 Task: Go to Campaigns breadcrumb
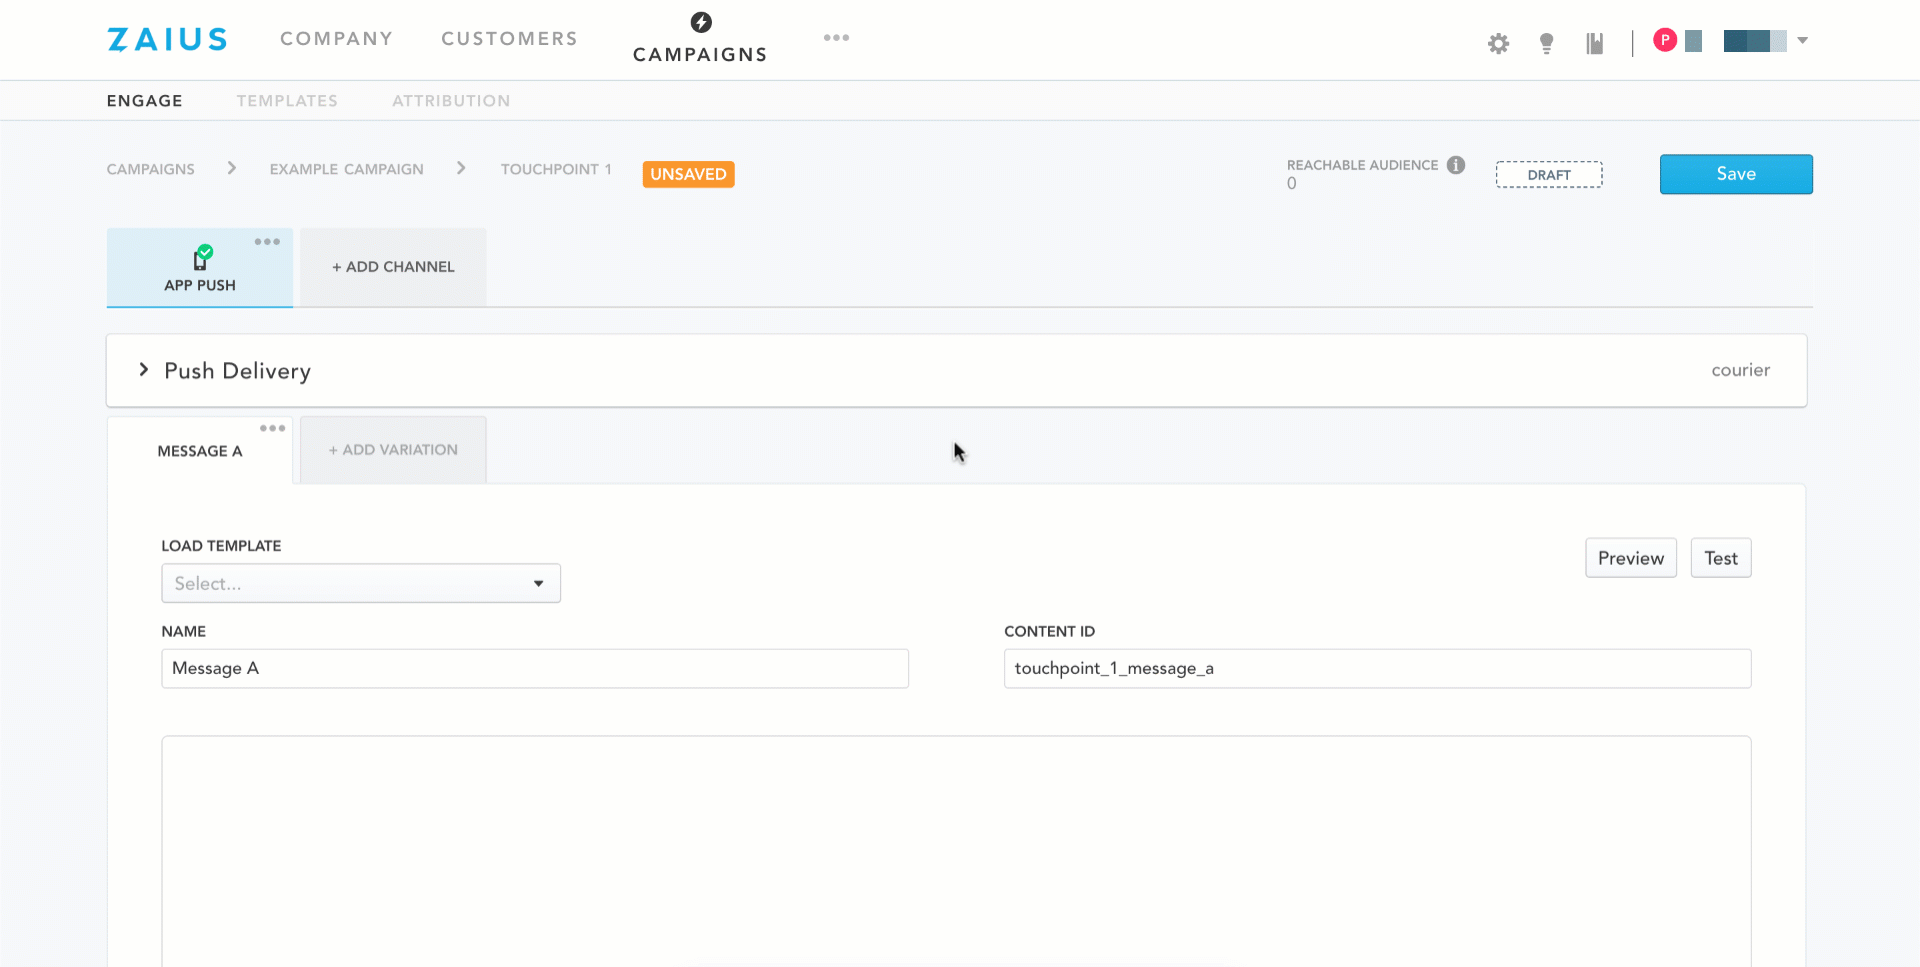coord(151,169)
